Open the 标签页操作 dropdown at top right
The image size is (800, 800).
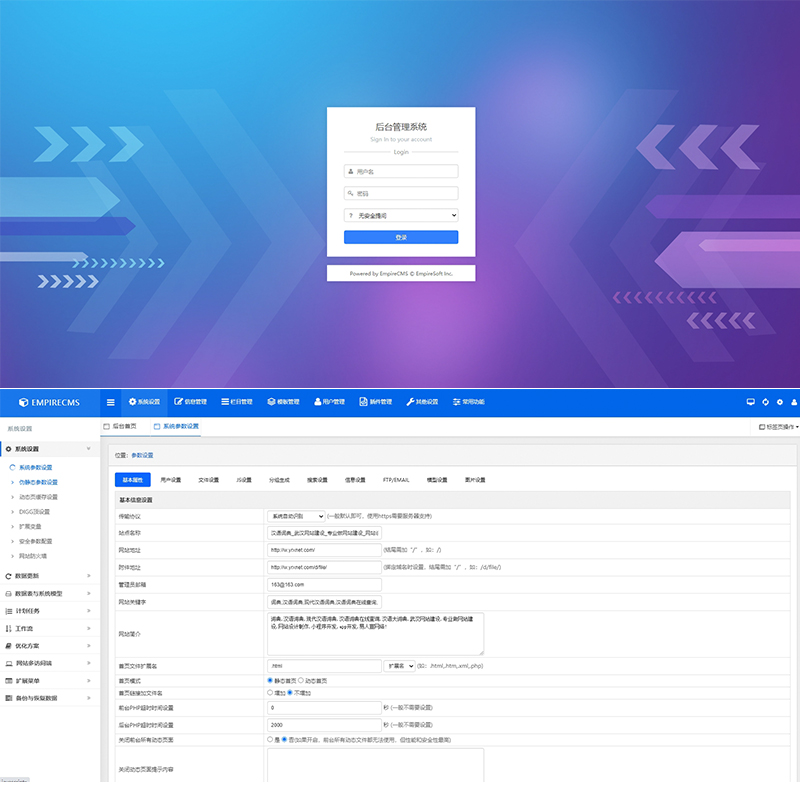(x=778, y=427)
